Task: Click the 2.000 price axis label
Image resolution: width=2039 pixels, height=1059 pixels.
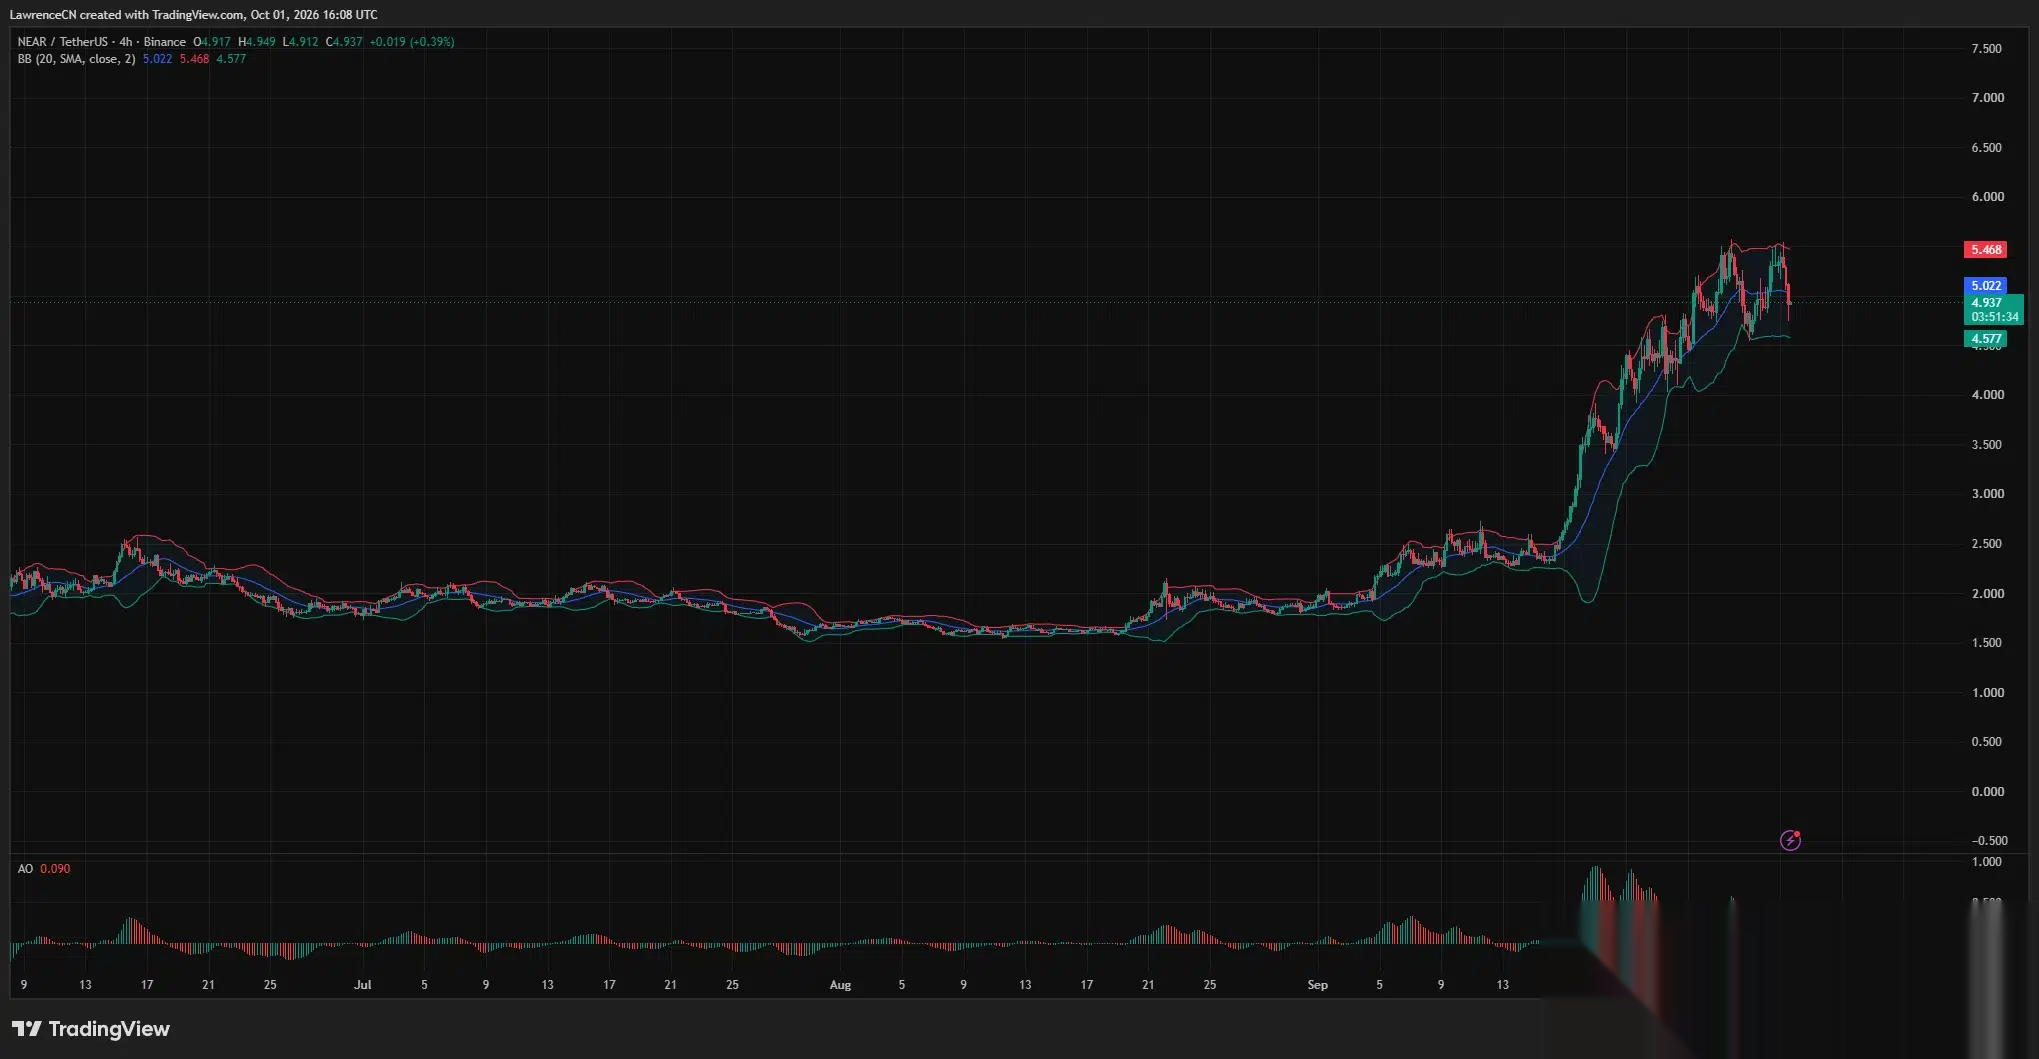Action: pos(1987,594)
